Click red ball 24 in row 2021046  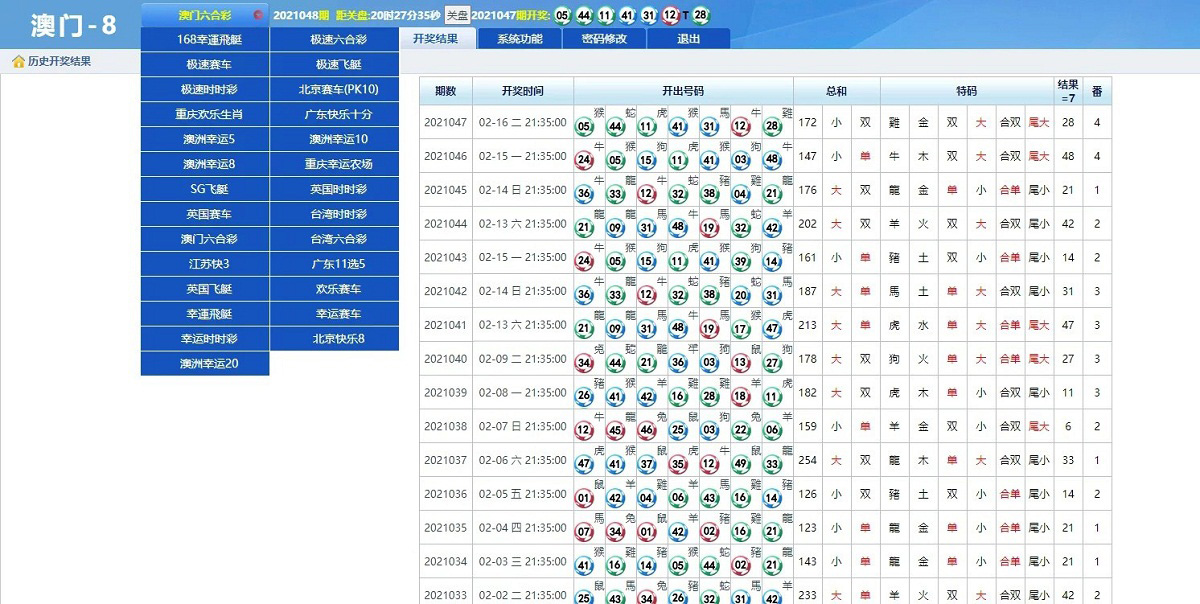[585, 161]
